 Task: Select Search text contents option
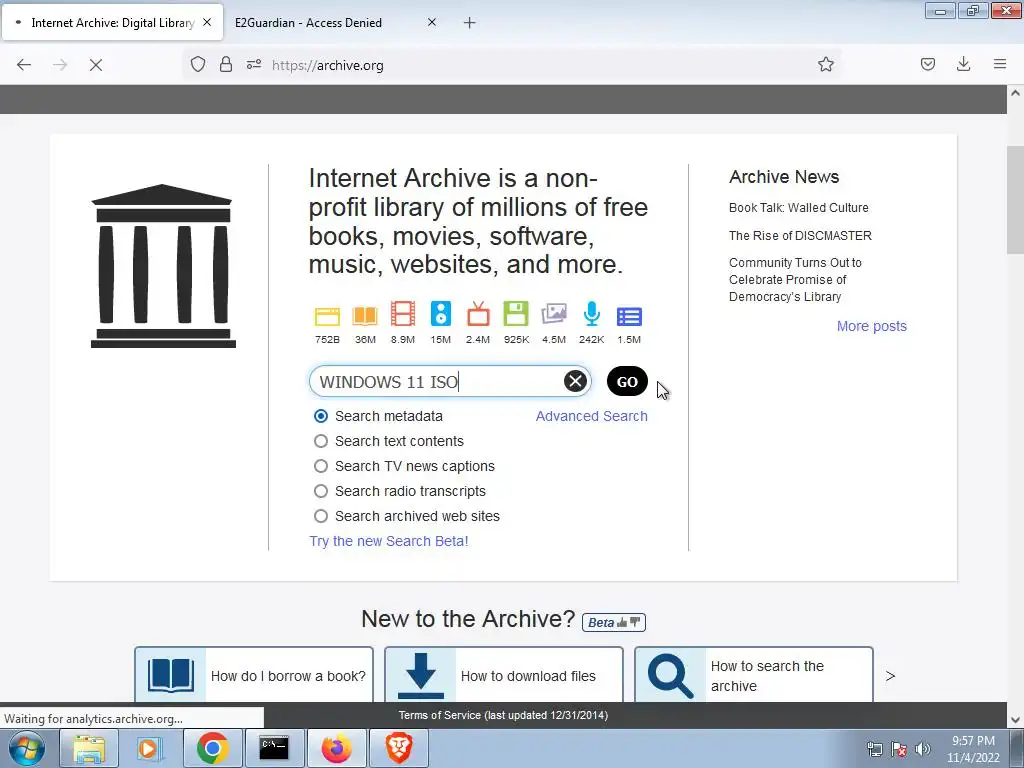click(x=321, y=441)
